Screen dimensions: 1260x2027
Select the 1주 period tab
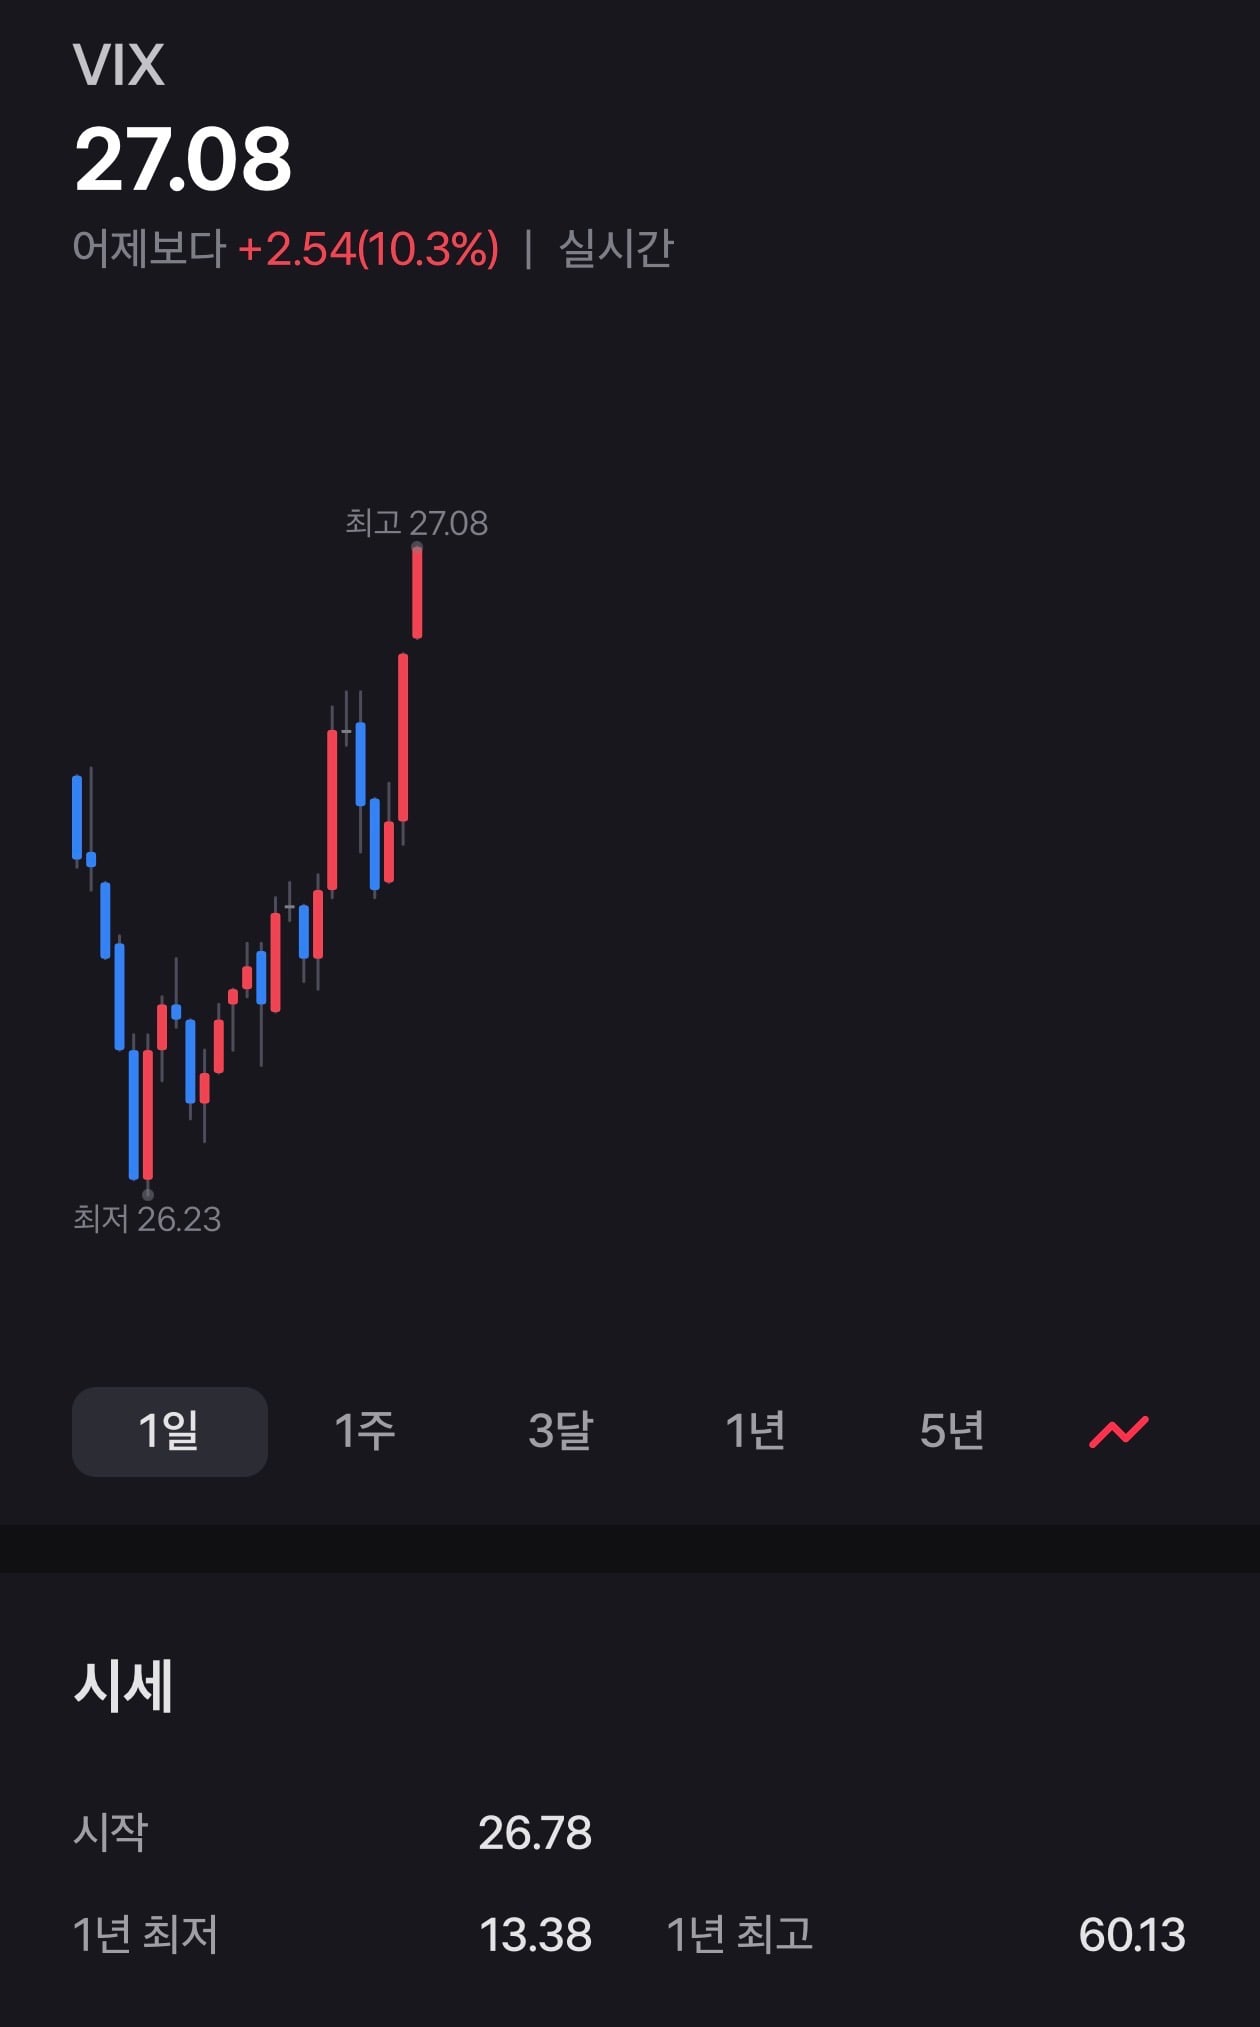point(365,1431)
